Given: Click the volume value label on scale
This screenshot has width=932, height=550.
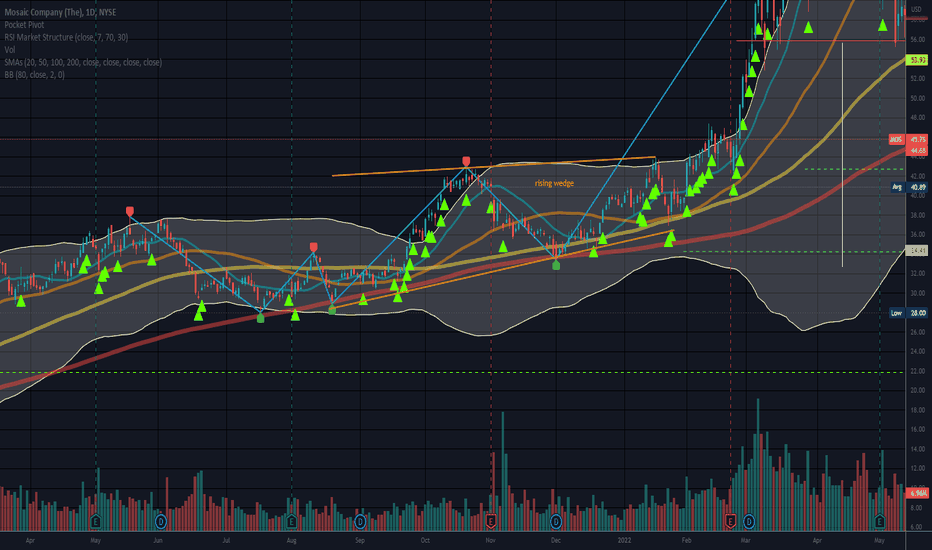Looking at the screenshot, I should point(918,494).
